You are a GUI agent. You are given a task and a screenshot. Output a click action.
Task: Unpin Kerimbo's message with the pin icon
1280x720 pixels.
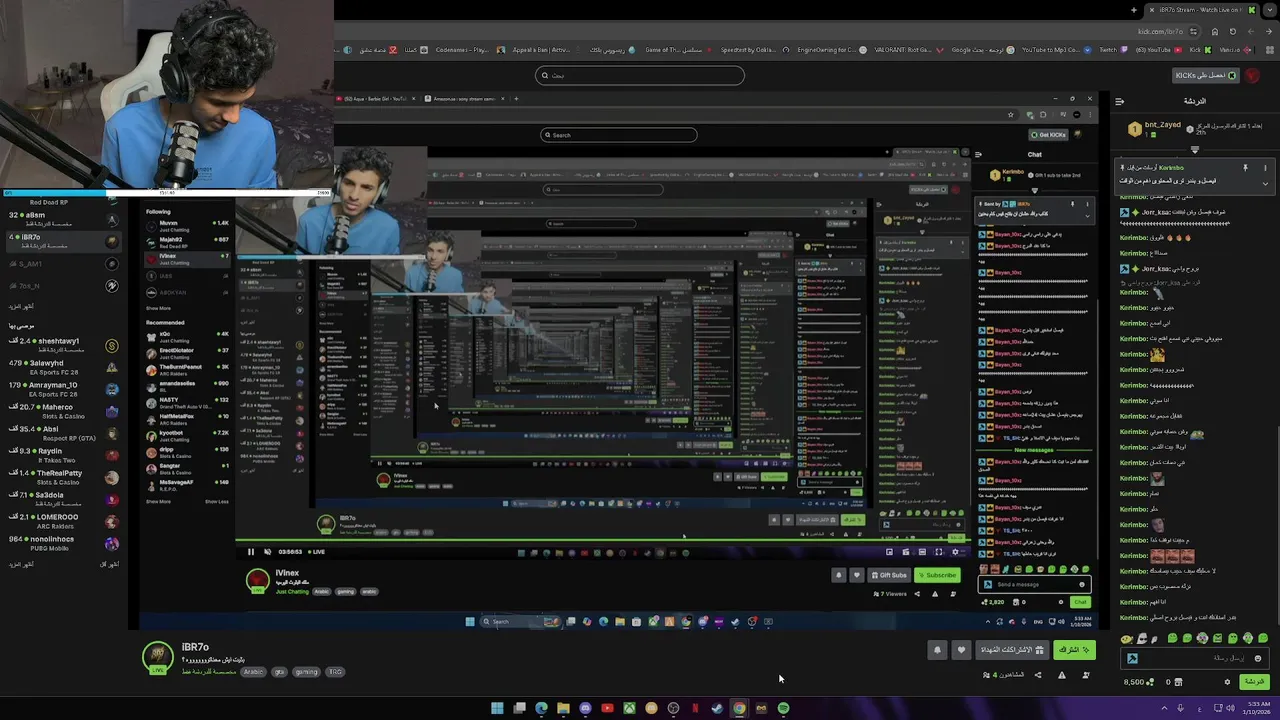pyautogui.click(x=1245, y=168)
